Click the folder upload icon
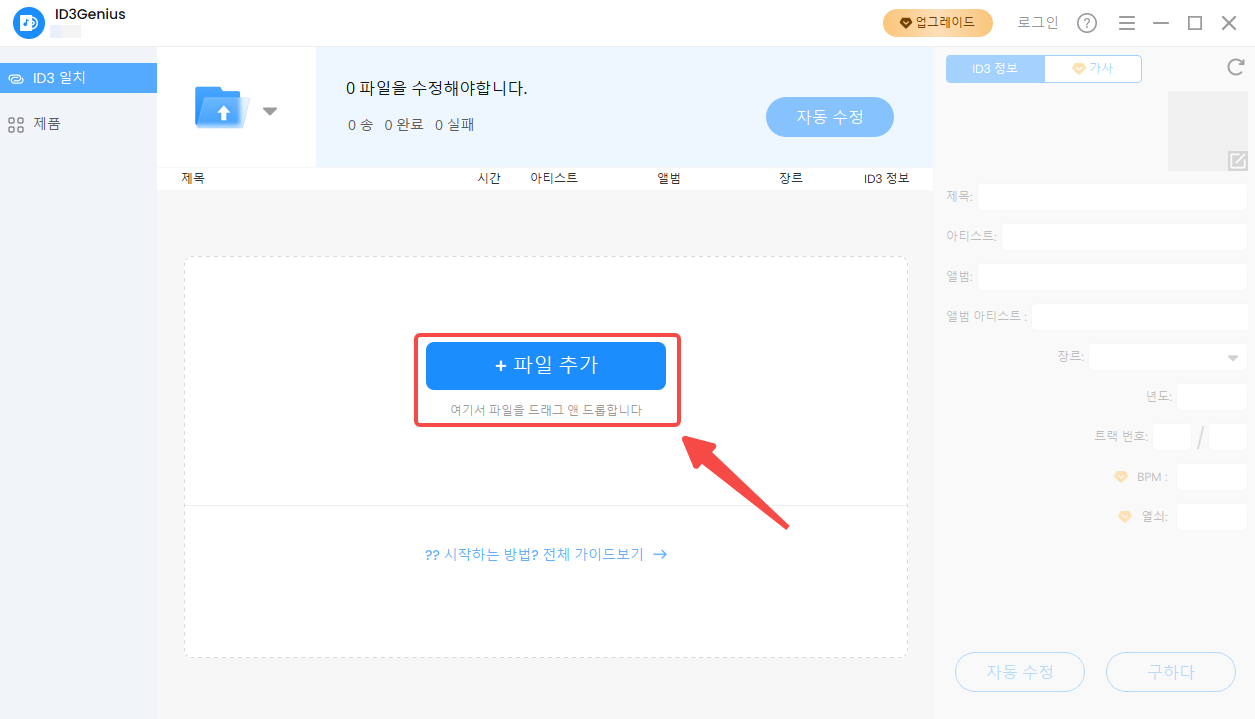Image resolution: width=1255 pixels, height=719 pixels. [222, 106]
